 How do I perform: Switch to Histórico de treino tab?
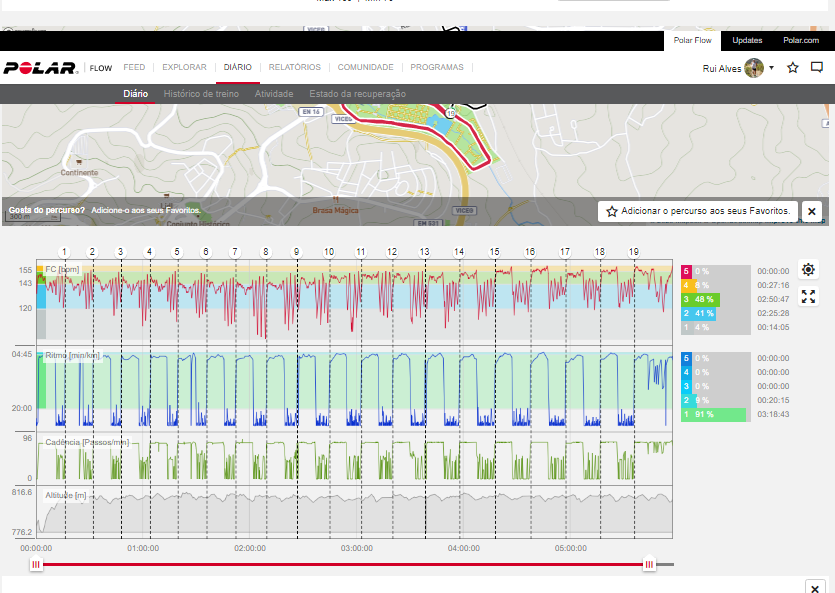(x=201, y=94)
